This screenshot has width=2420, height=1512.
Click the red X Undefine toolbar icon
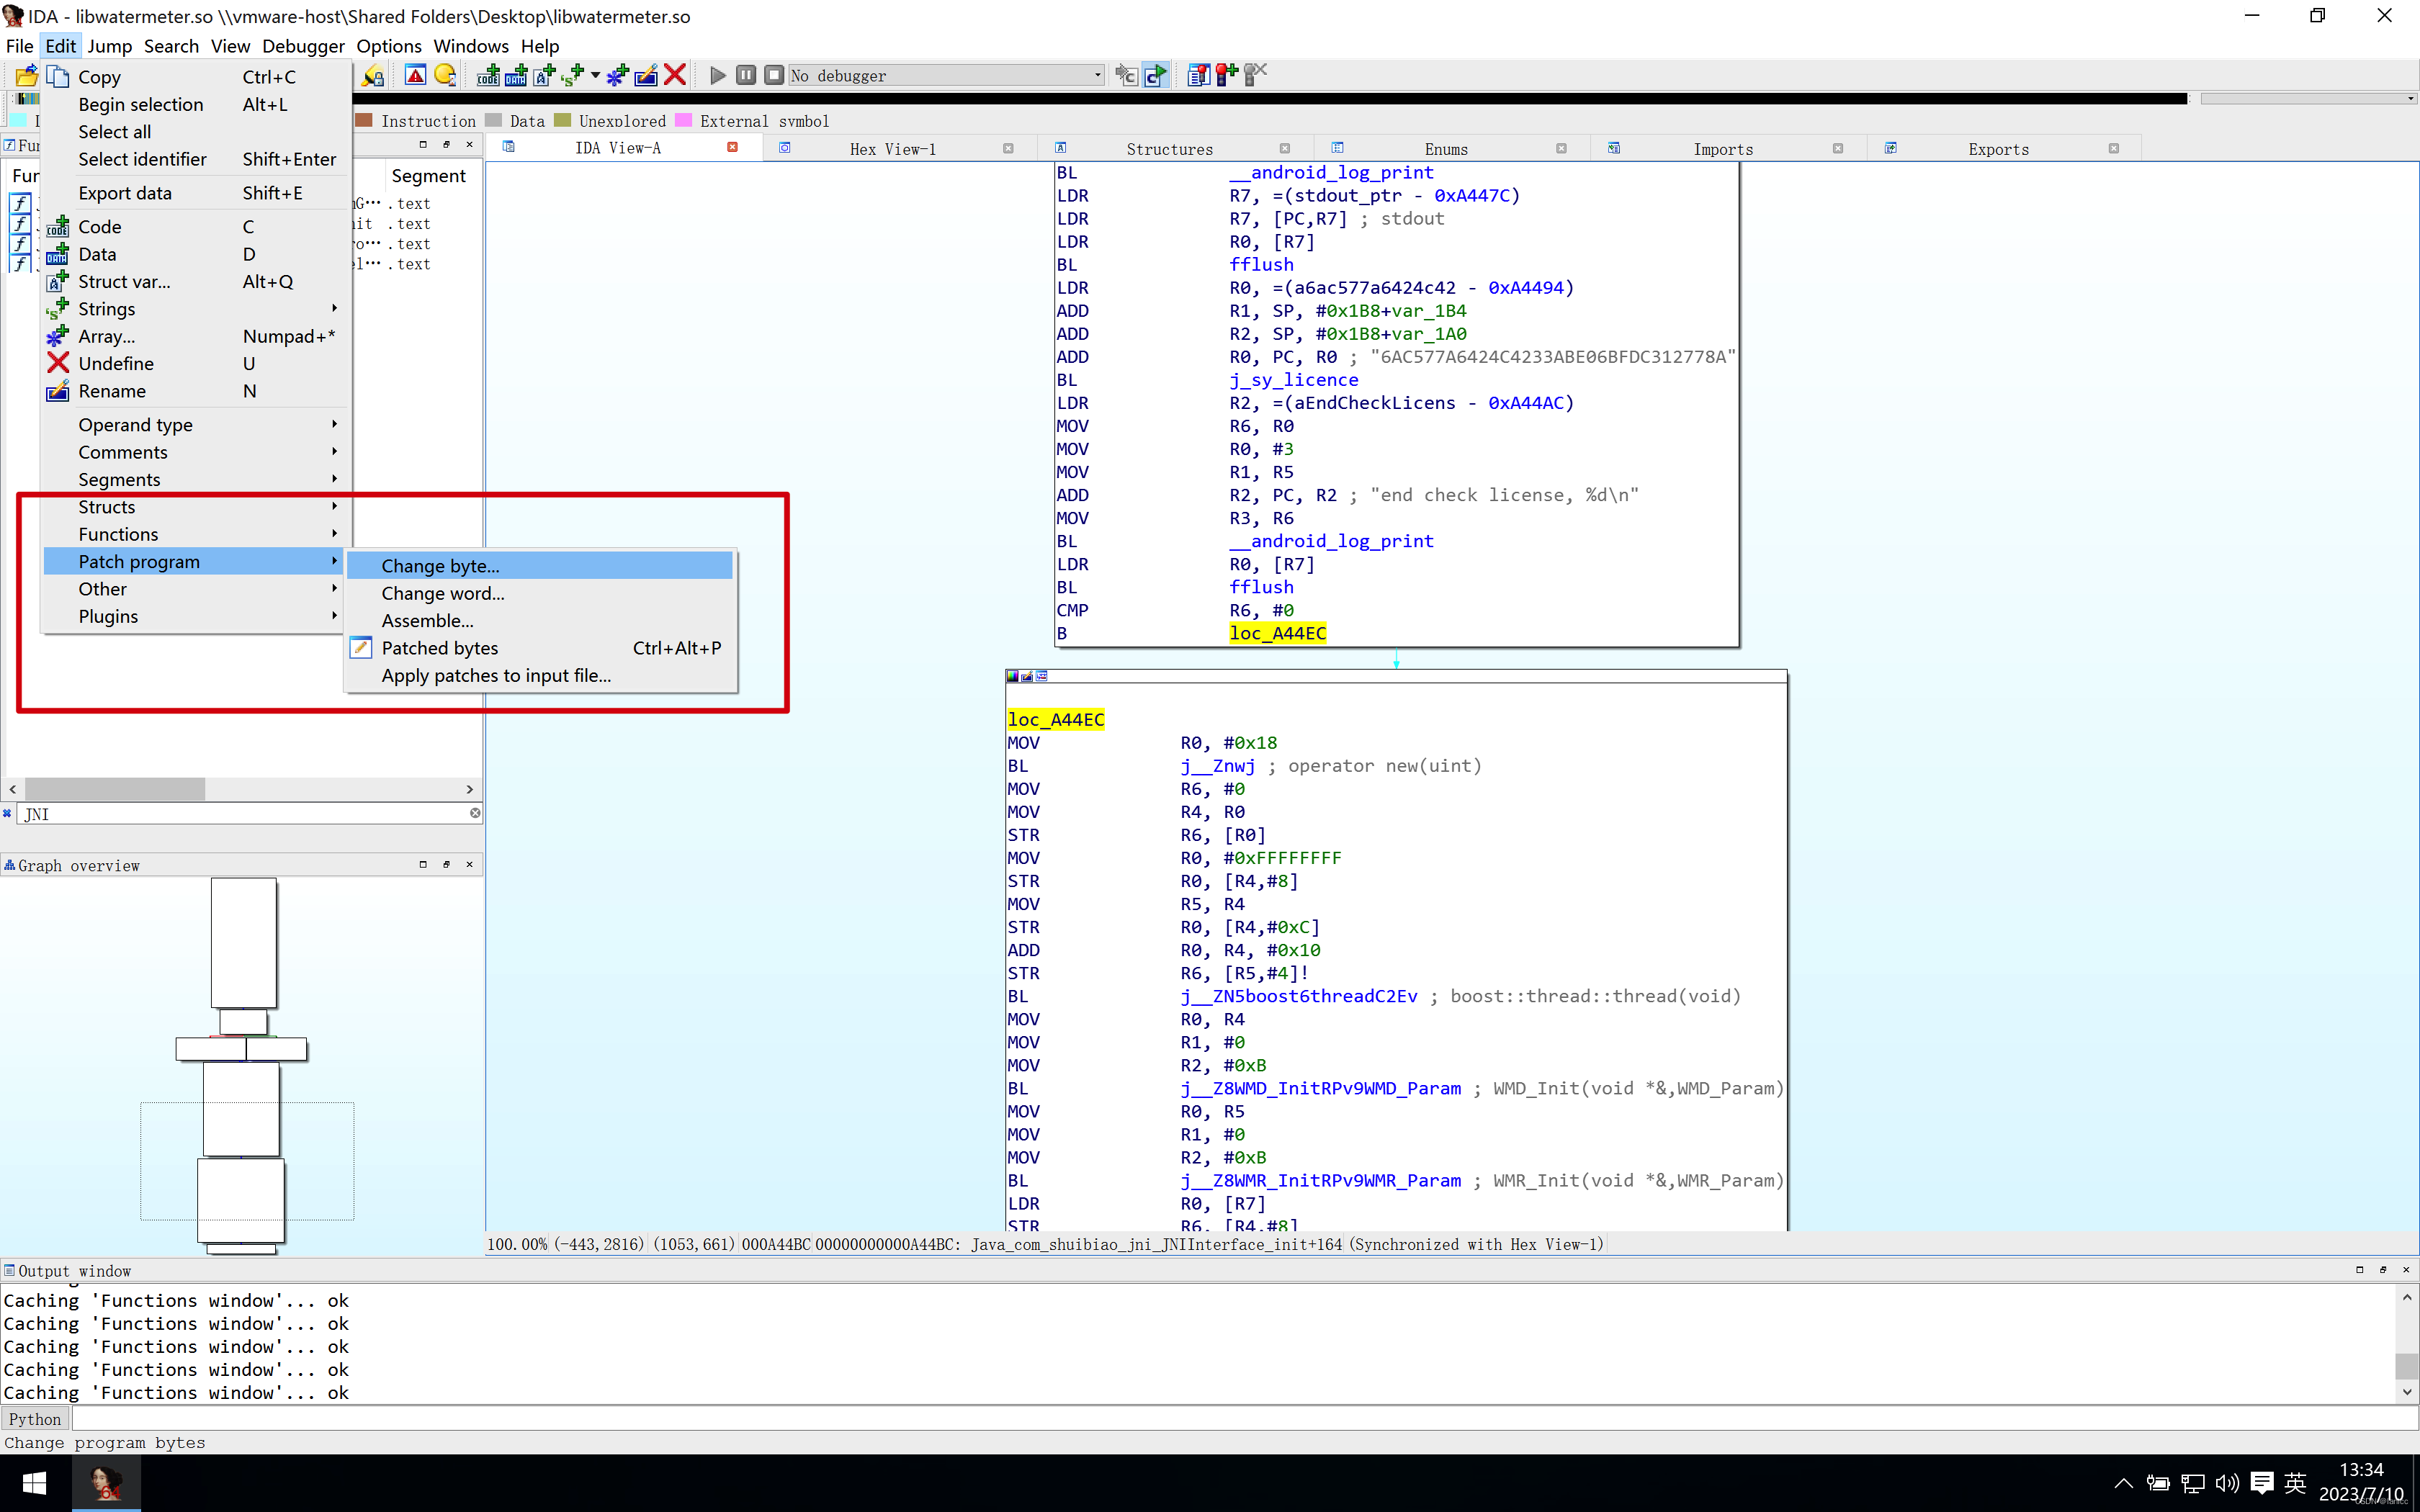[x=675, y=75]
